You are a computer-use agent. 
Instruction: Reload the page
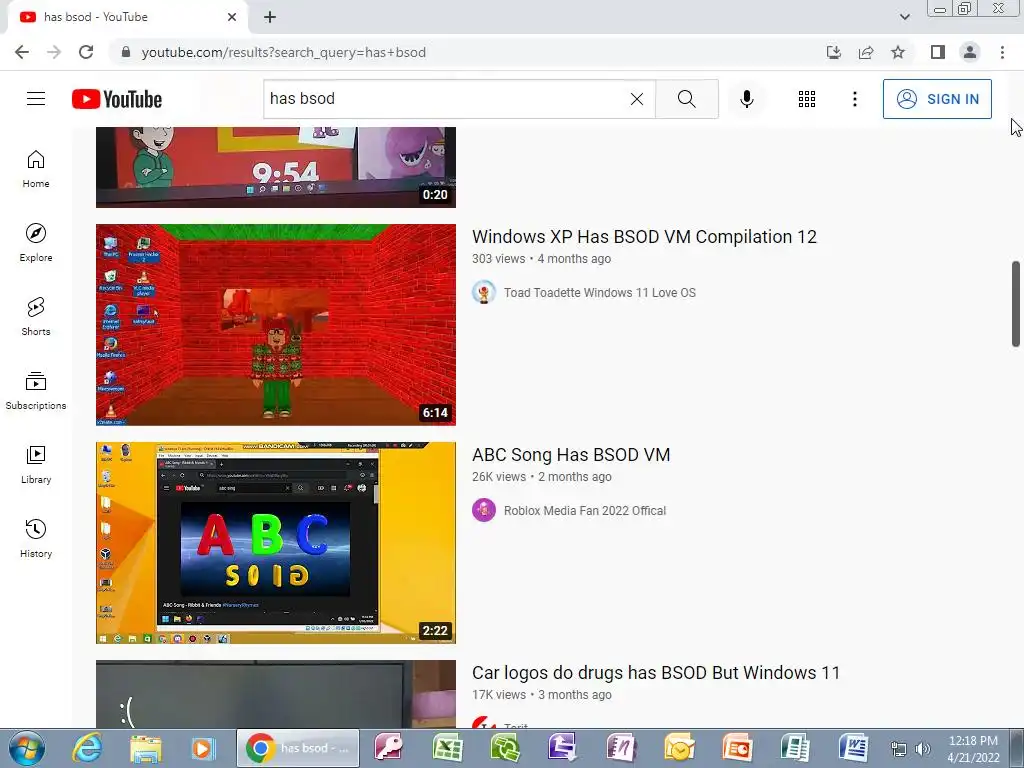pyautogui.click(x=86, y=52)
